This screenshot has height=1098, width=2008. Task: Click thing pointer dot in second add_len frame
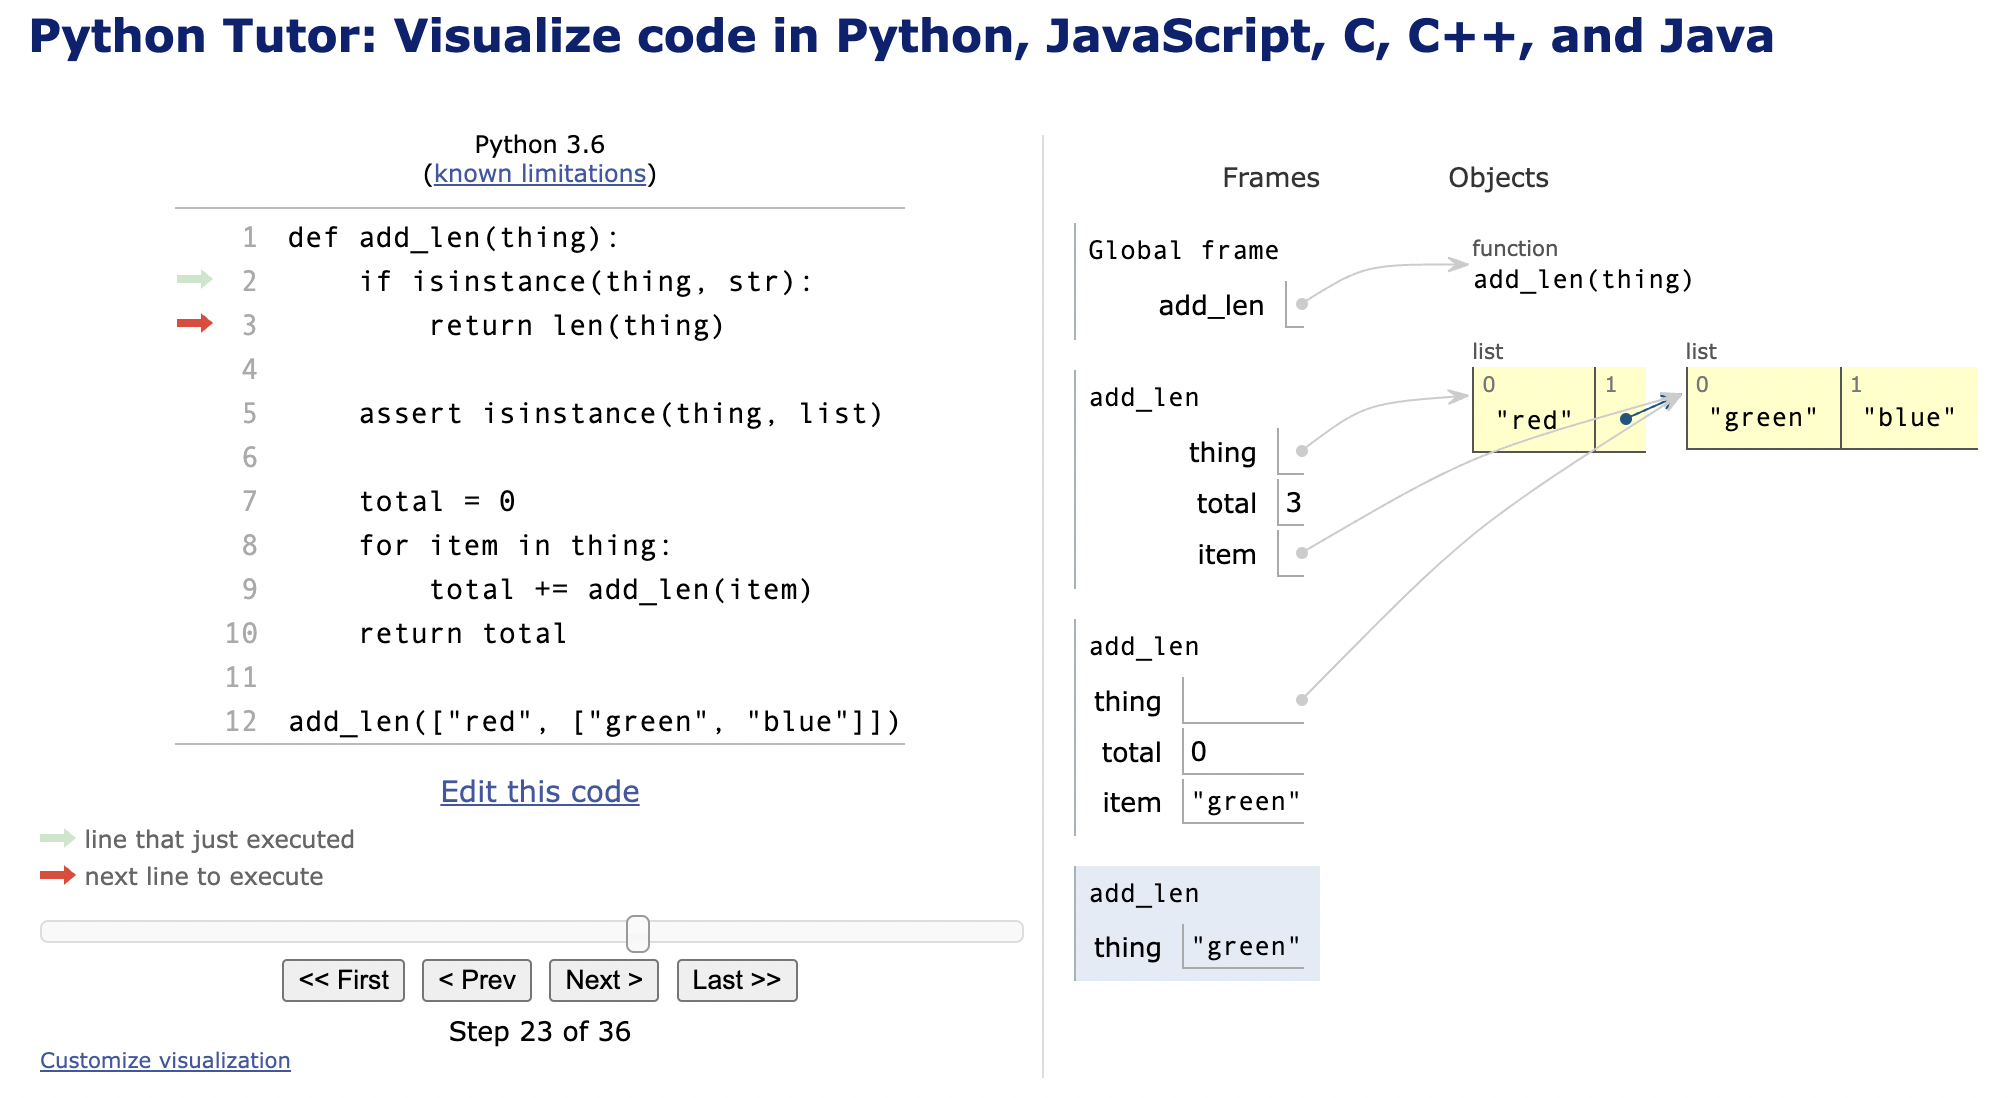[x=1302, y=700]
